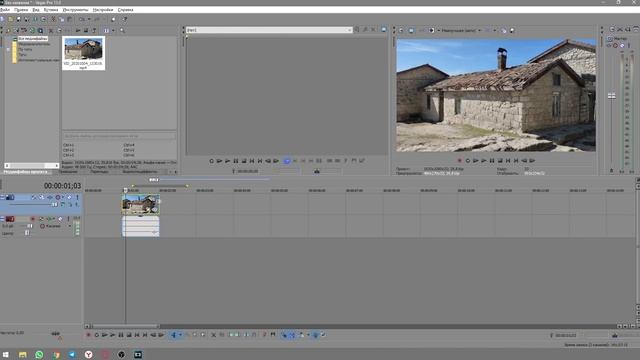This screenshot has width=640, height=360.
Task: Minimize the audio track header
Action: (x=2, y=219)
